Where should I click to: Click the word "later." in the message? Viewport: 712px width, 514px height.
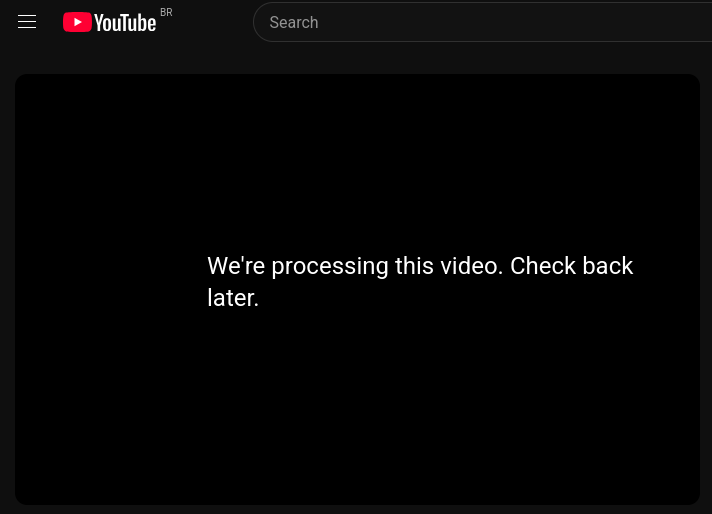(233, 298)
